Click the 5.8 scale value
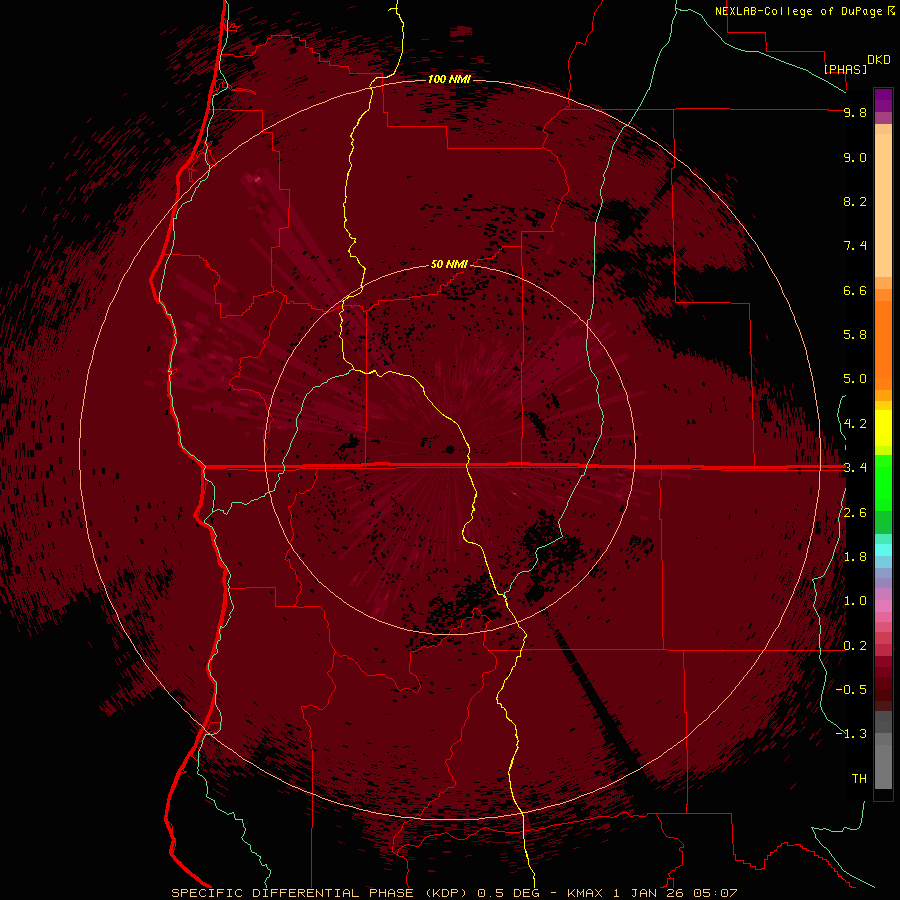This screenshot has width=900, height=900. [855, 335]
